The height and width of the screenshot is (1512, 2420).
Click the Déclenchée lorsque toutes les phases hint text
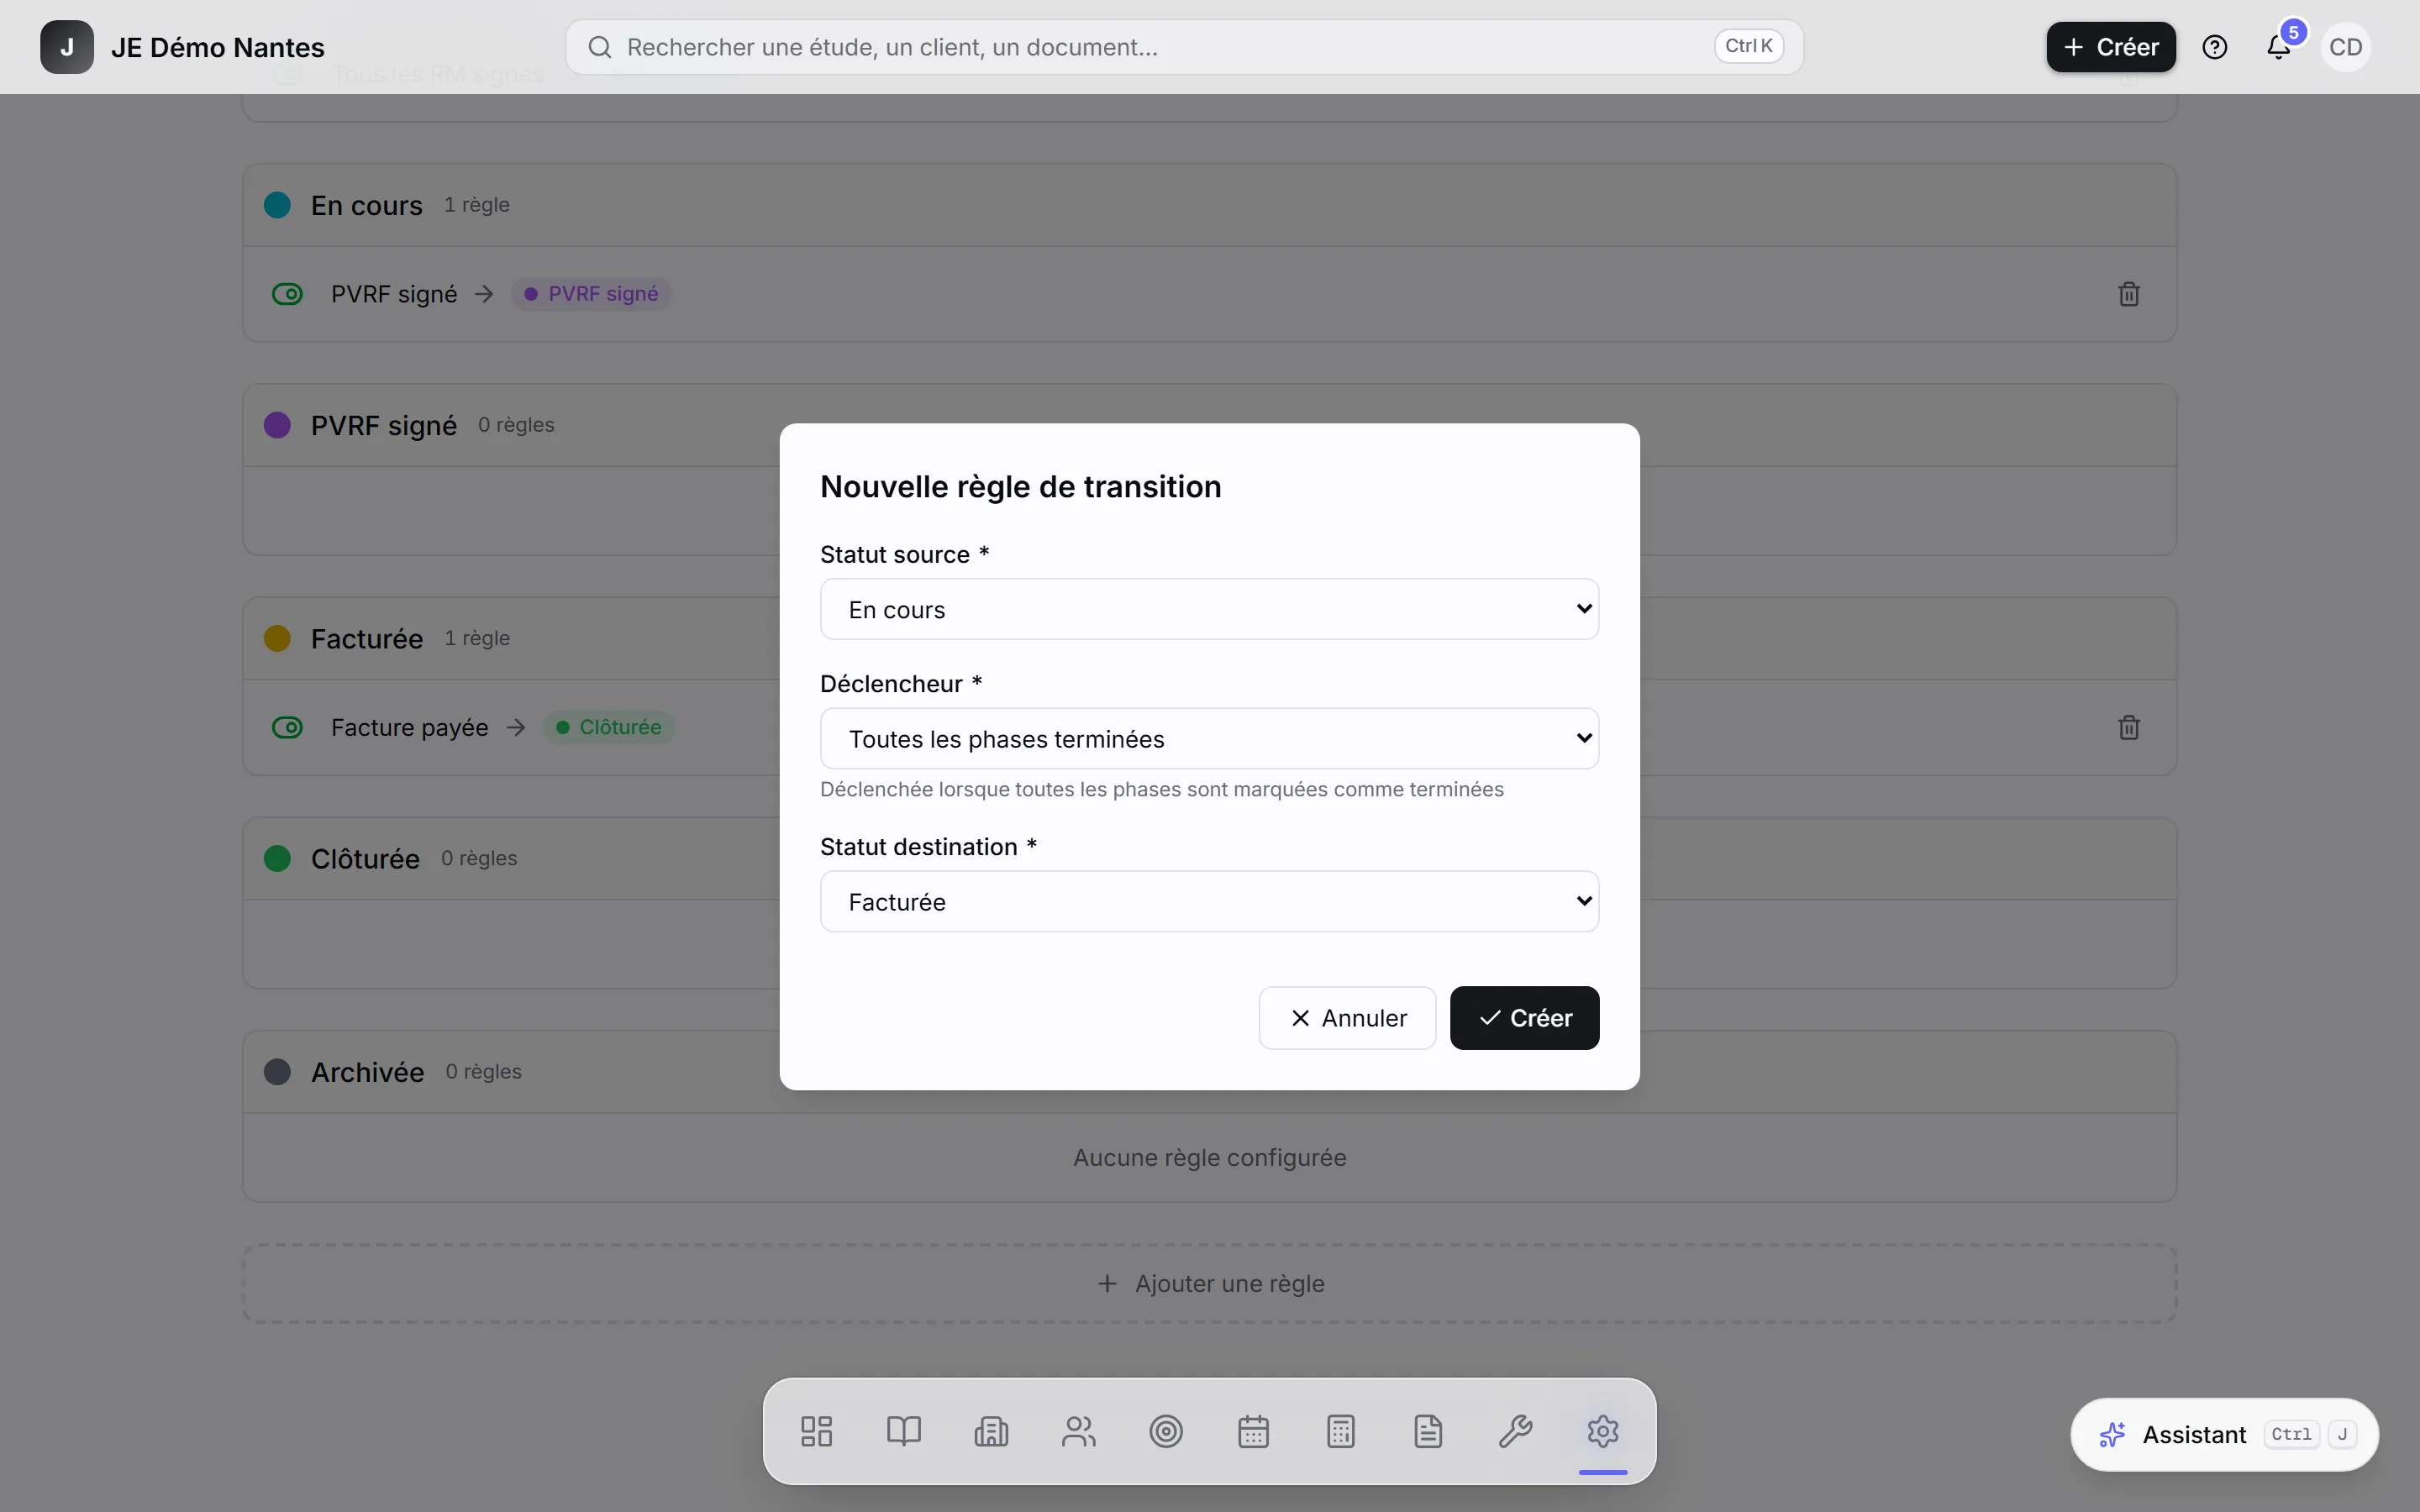(1161, 789)
